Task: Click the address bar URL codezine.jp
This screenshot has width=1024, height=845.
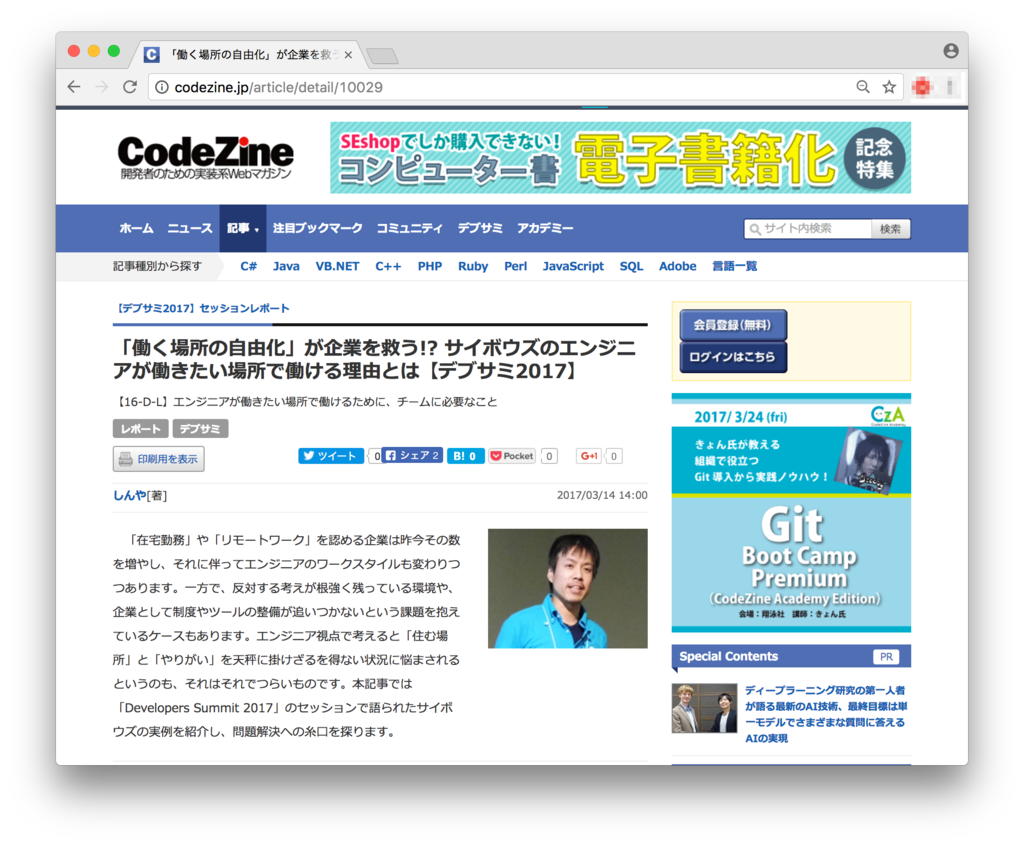Action: point(278,87)
